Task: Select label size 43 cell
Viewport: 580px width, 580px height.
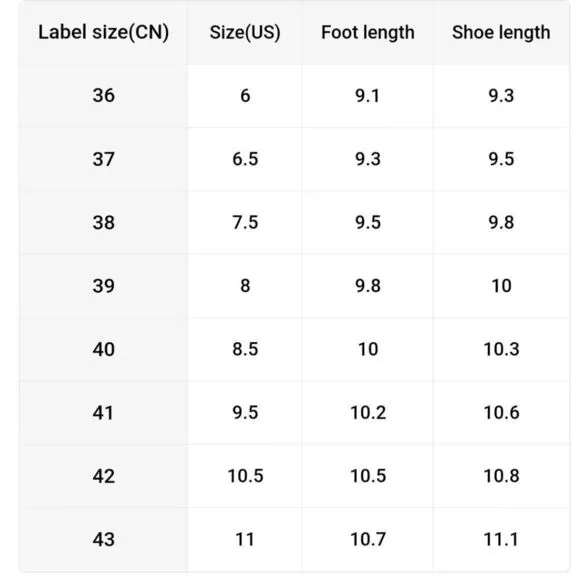Action: click(x=104, y=540)
